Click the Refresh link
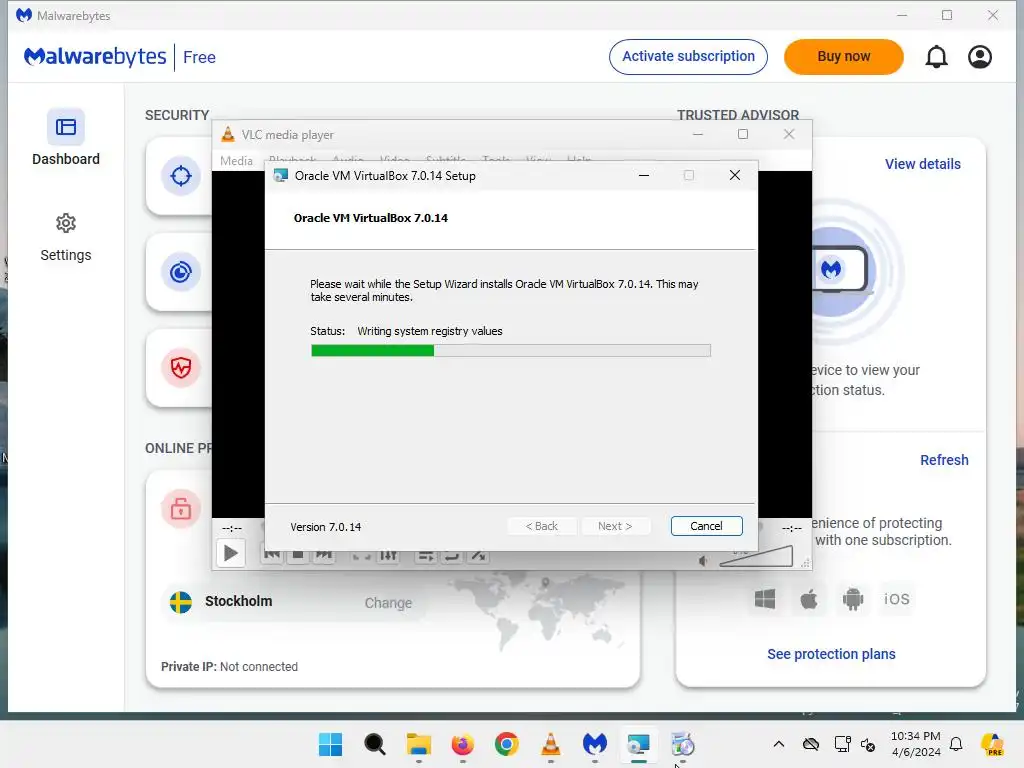The image size is (1024, 768). click(944, 460)
